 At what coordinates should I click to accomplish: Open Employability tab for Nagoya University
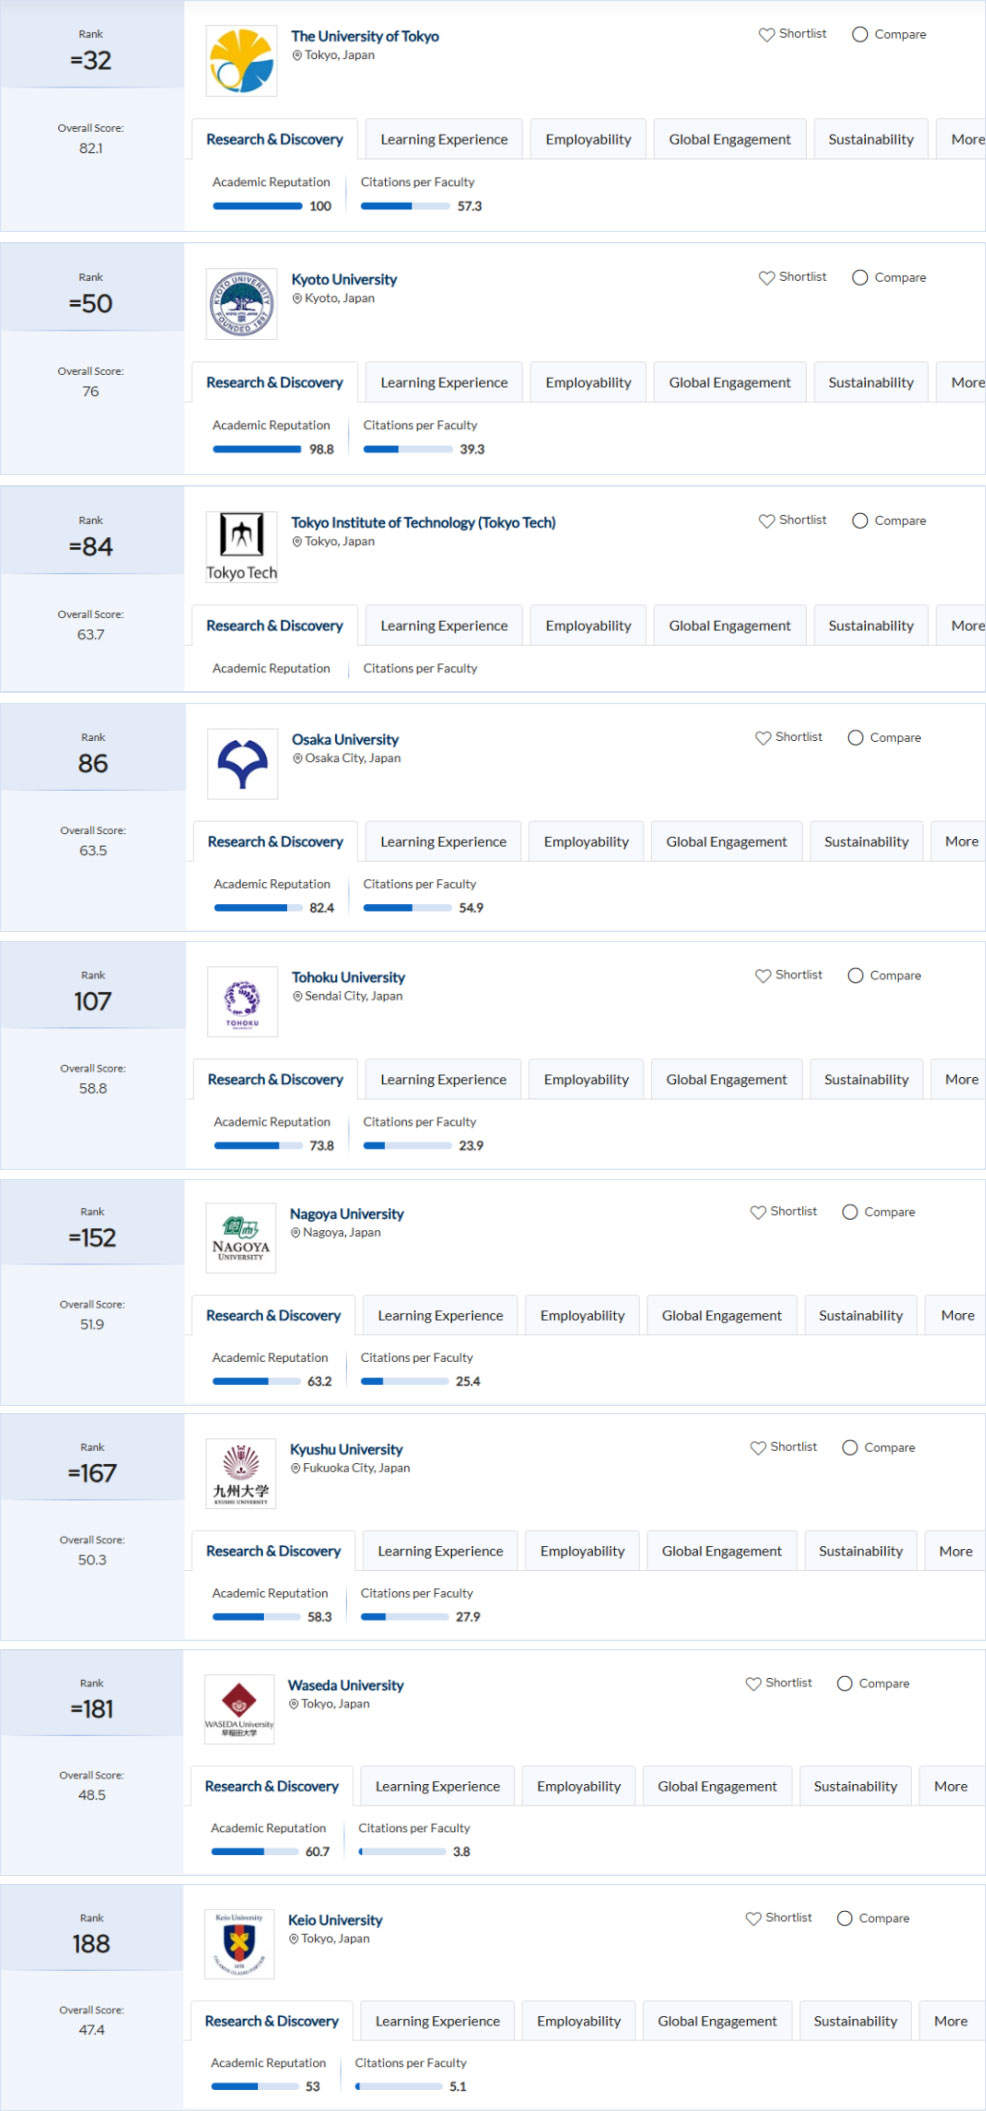click(x=582, y=1316)
